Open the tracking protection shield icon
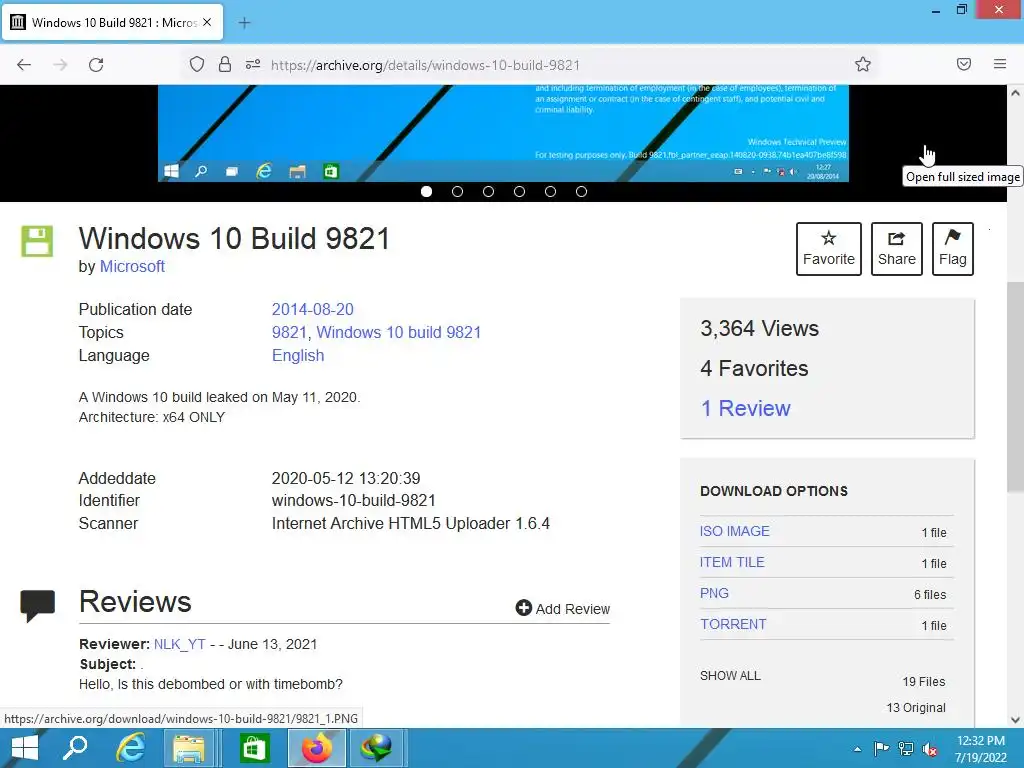The width and height of the screenshot is (1024, 768). (197, 65)
